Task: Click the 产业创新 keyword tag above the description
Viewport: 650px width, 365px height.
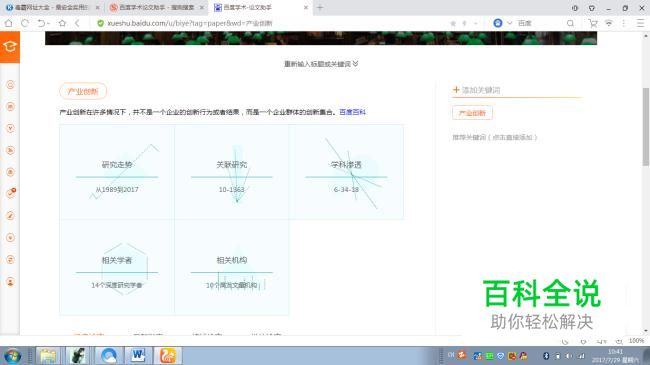Action: (83, 91)
